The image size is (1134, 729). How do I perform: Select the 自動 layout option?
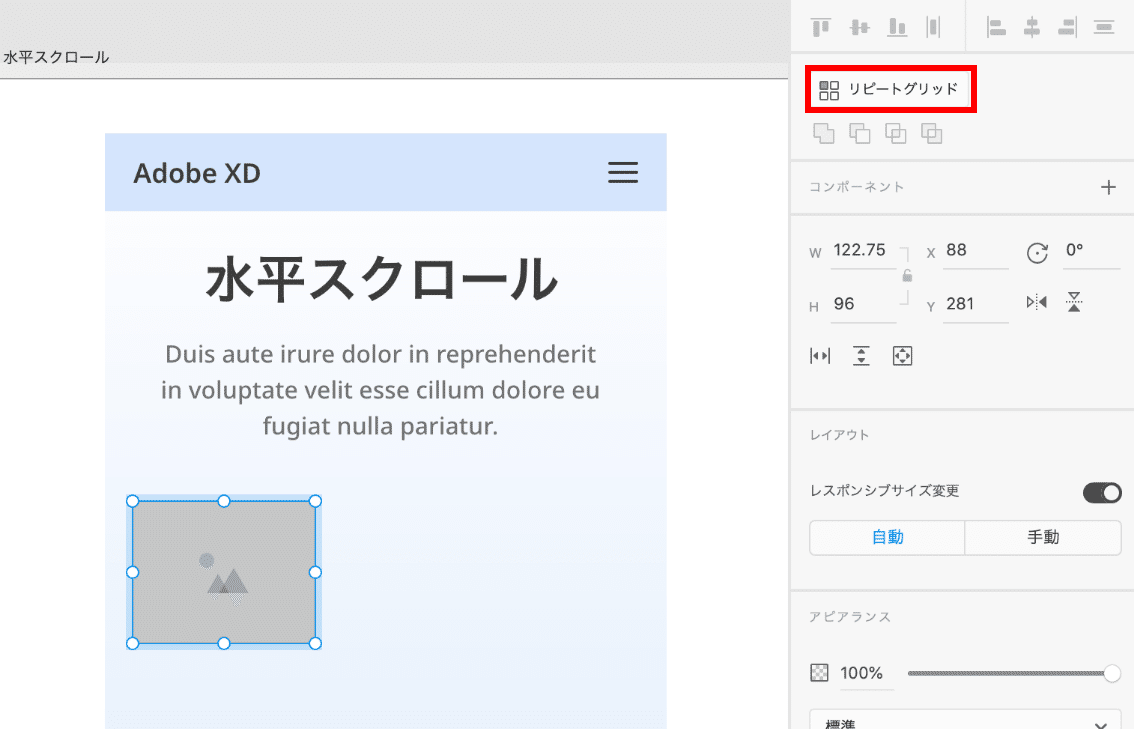887,537
